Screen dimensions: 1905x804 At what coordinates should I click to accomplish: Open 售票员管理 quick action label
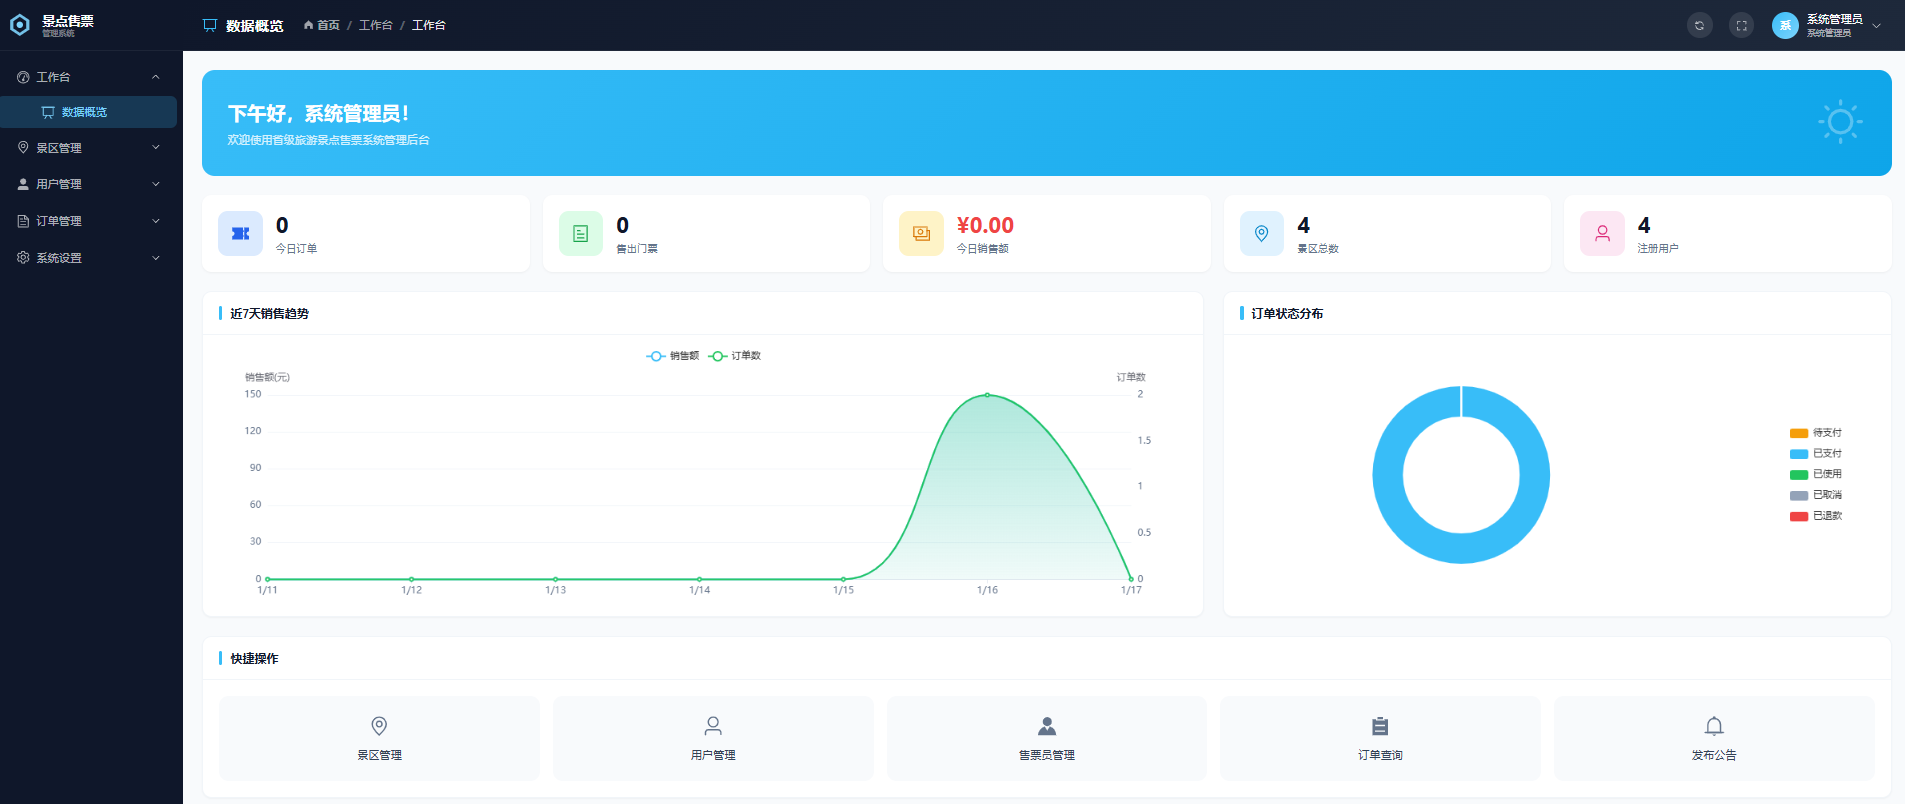1047,755
